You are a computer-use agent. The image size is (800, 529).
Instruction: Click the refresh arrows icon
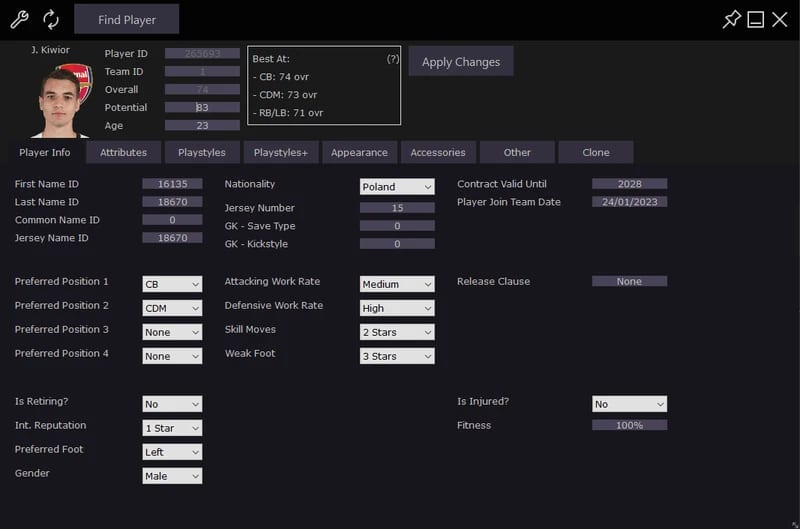[x=51, y=19]
